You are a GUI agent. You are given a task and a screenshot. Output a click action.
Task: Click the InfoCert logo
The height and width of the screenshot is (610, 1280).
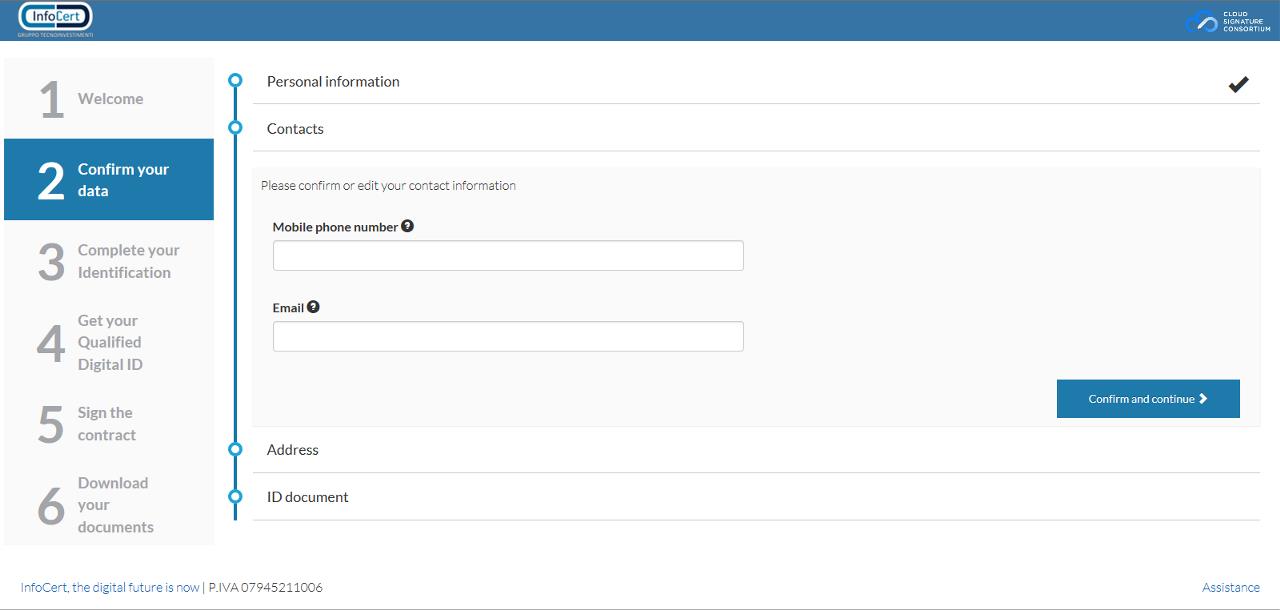pos(56,19)
